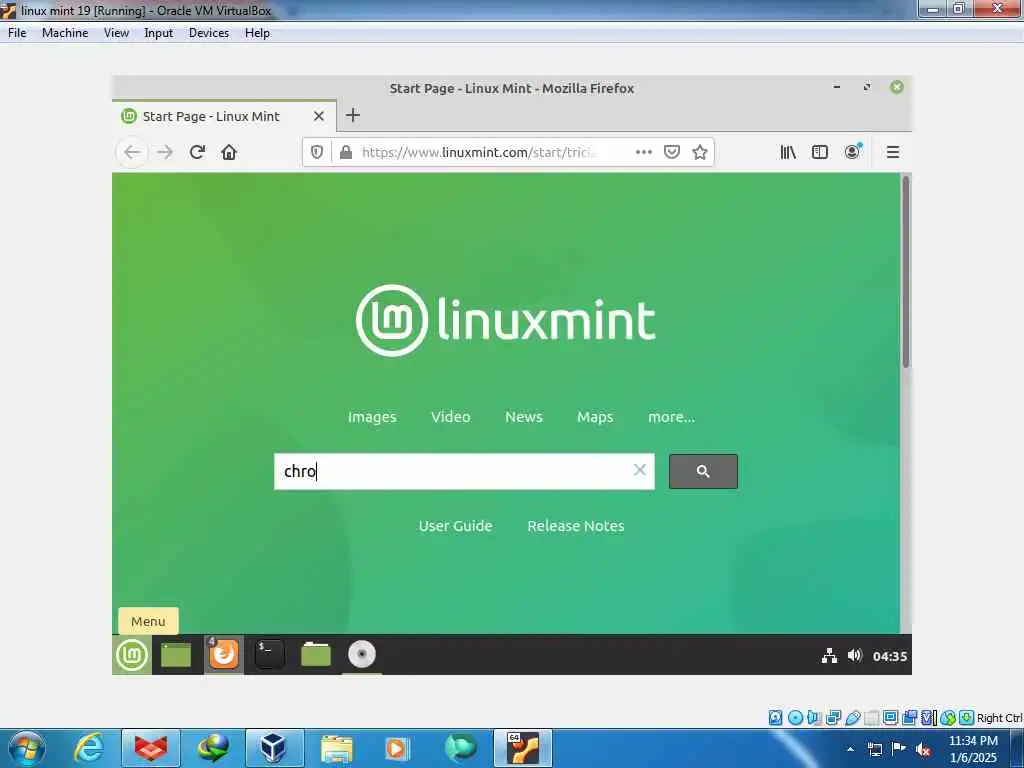Open Windows Start button

point(27,748)
